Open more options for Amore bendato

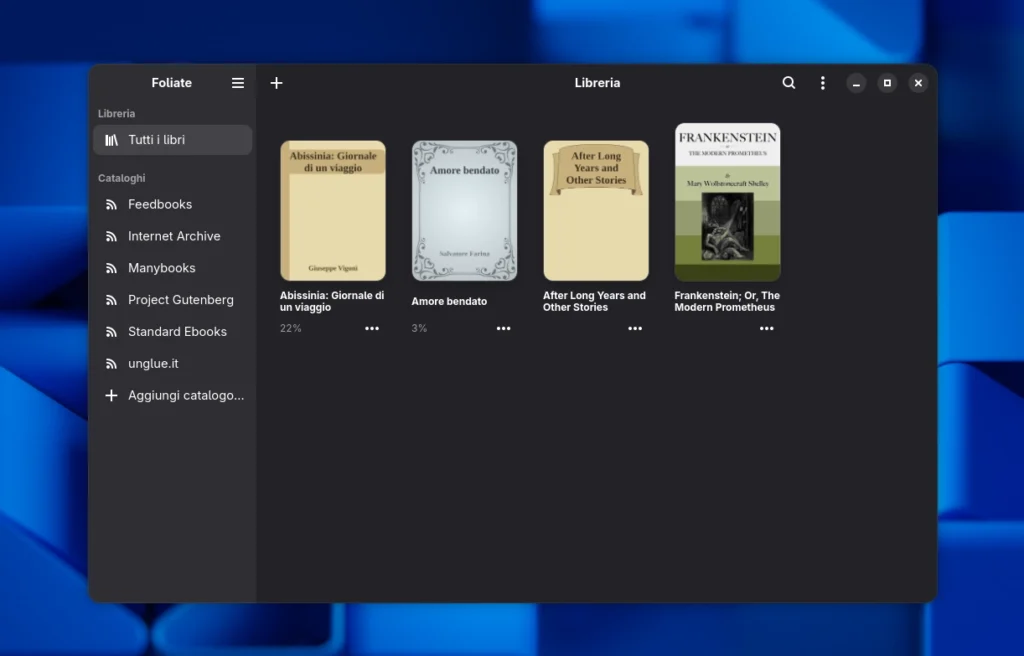(503, 328)
